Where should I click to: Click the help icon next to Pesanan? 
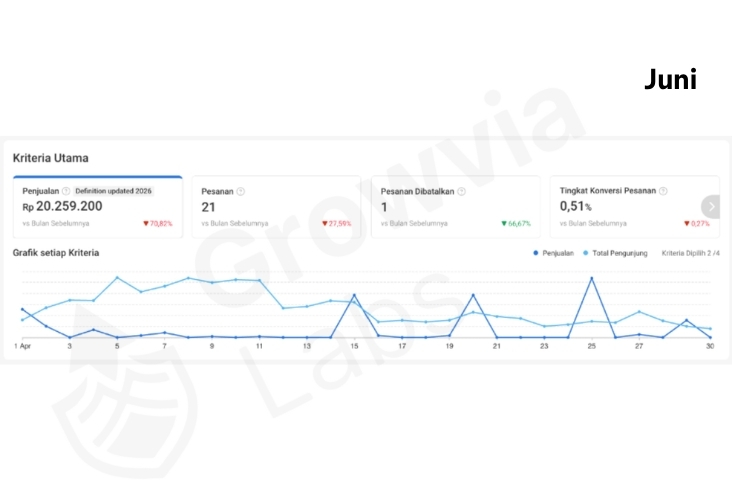[240, 191]
